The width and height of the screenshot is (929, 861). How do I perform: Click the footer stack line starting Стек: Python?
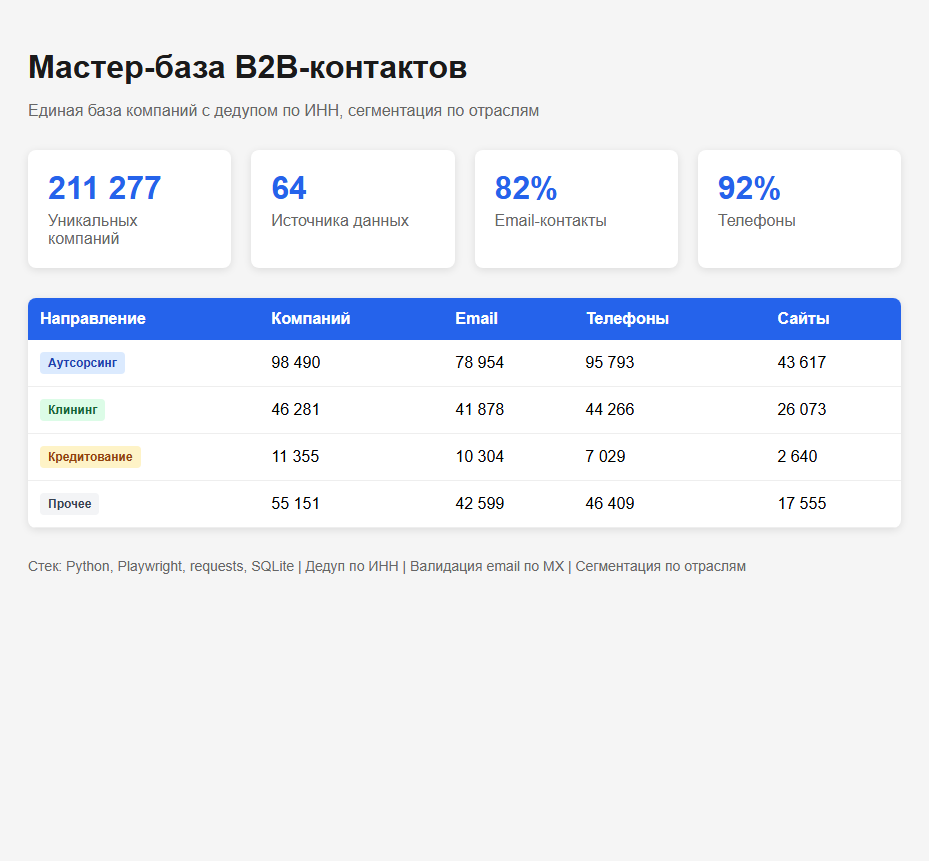point(387,566)
